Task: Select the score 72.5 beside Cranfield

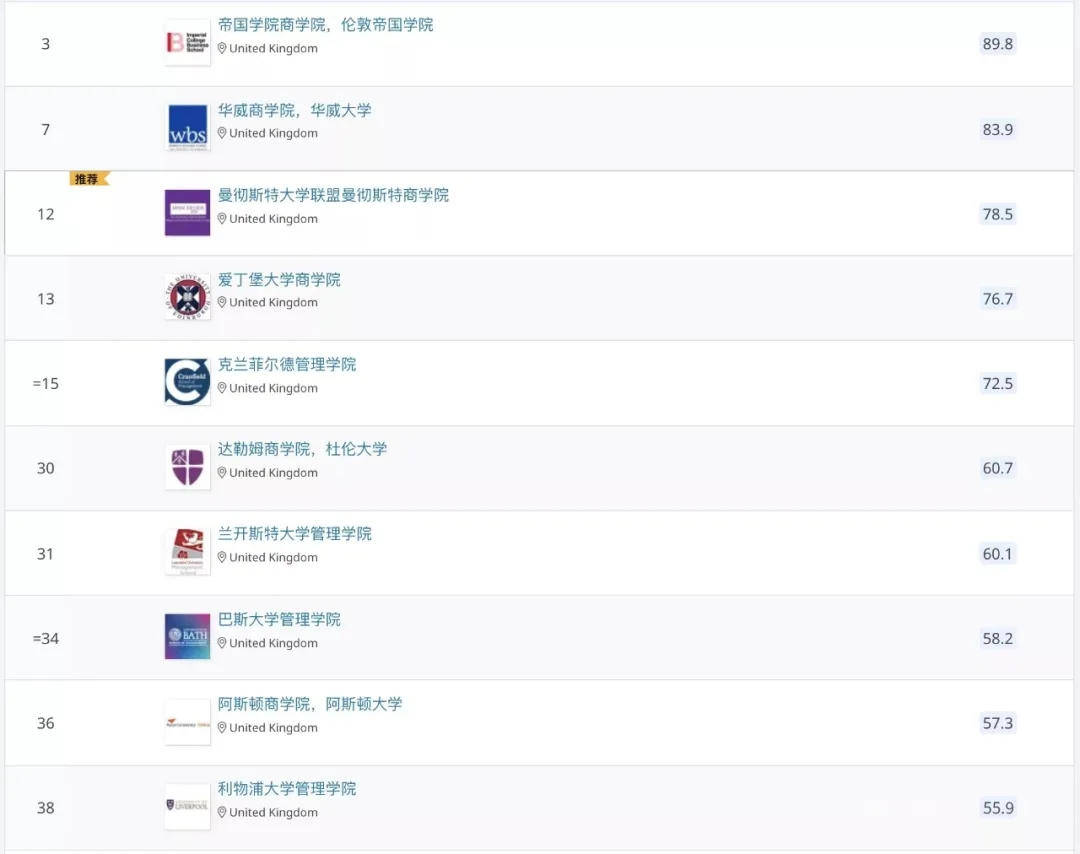Action: pos(997,382)
